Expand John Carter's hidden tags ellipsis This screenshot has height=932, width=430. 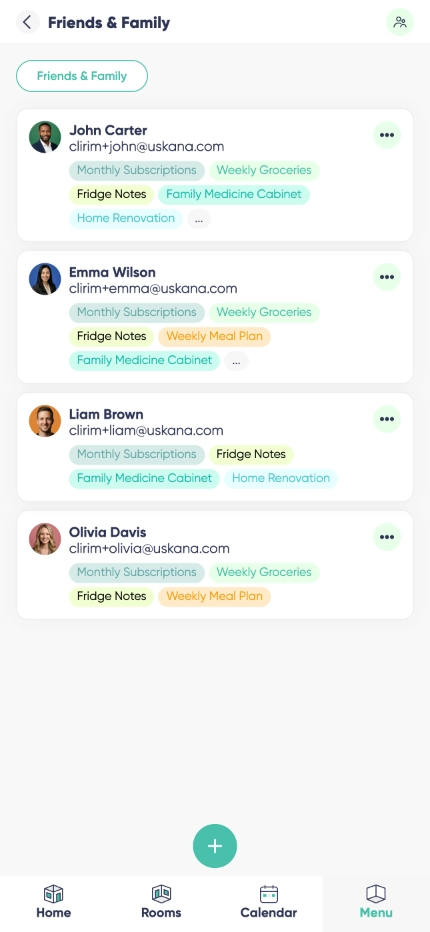199,219
